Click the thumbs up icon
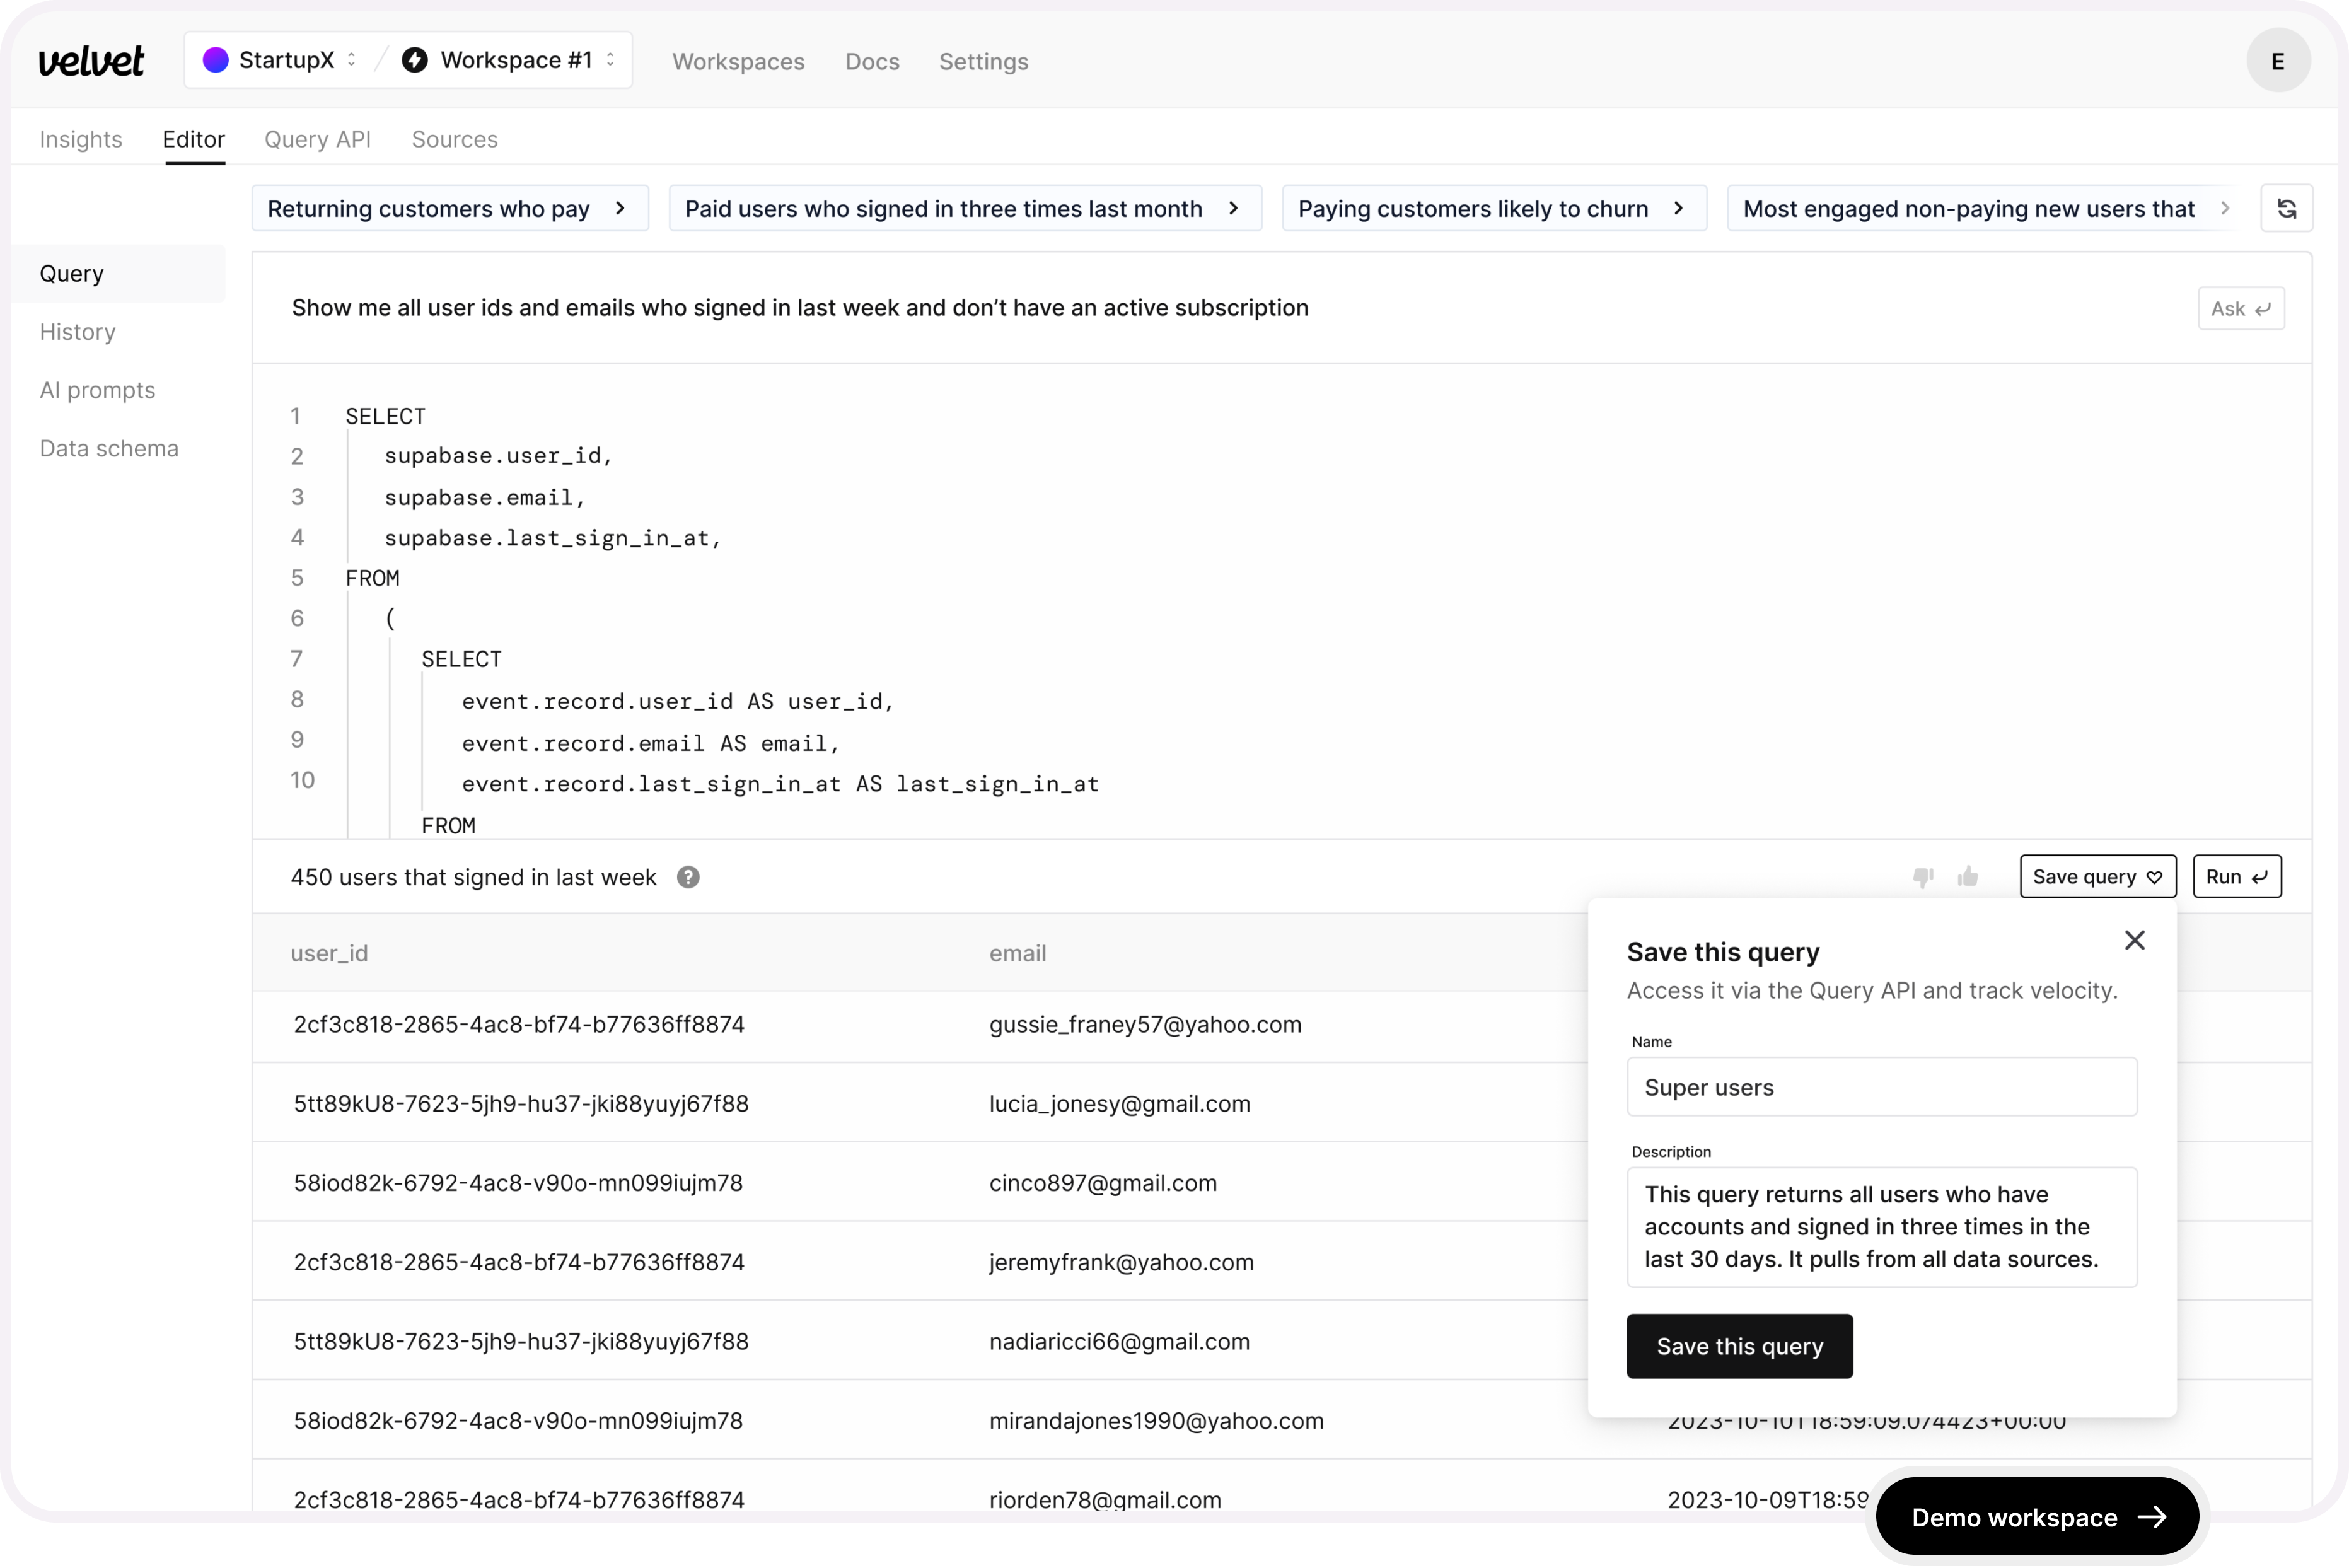Image resolution: width=2349 pixels, height=1568 pixels. [x=1967, y=877]
